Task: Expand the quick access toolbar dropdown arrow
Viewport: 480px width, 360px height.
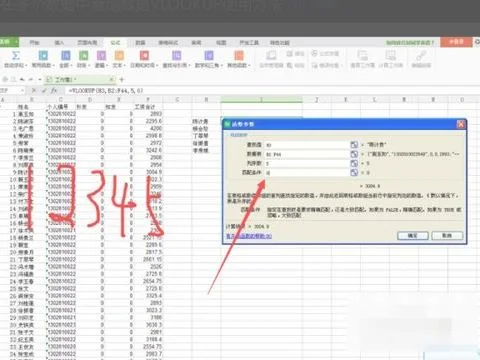Action: [40, 79]
